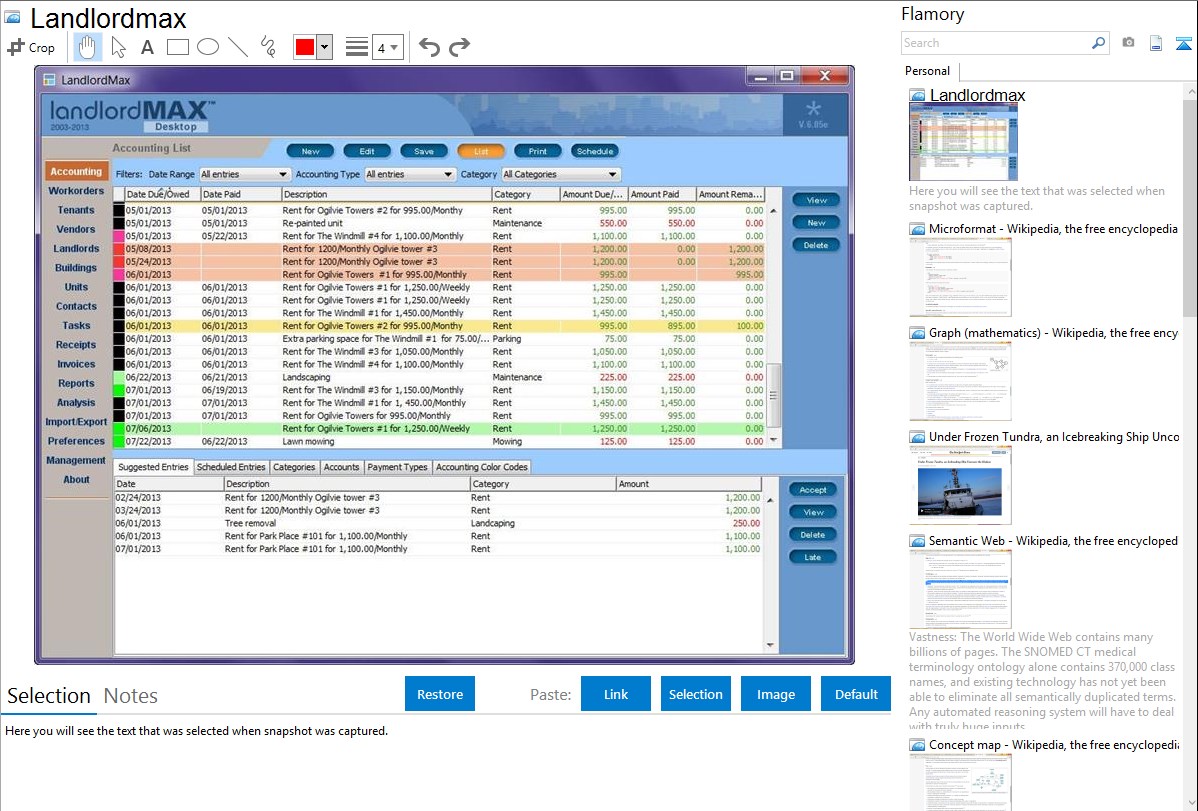Focus the Flamory Search field

996,43
